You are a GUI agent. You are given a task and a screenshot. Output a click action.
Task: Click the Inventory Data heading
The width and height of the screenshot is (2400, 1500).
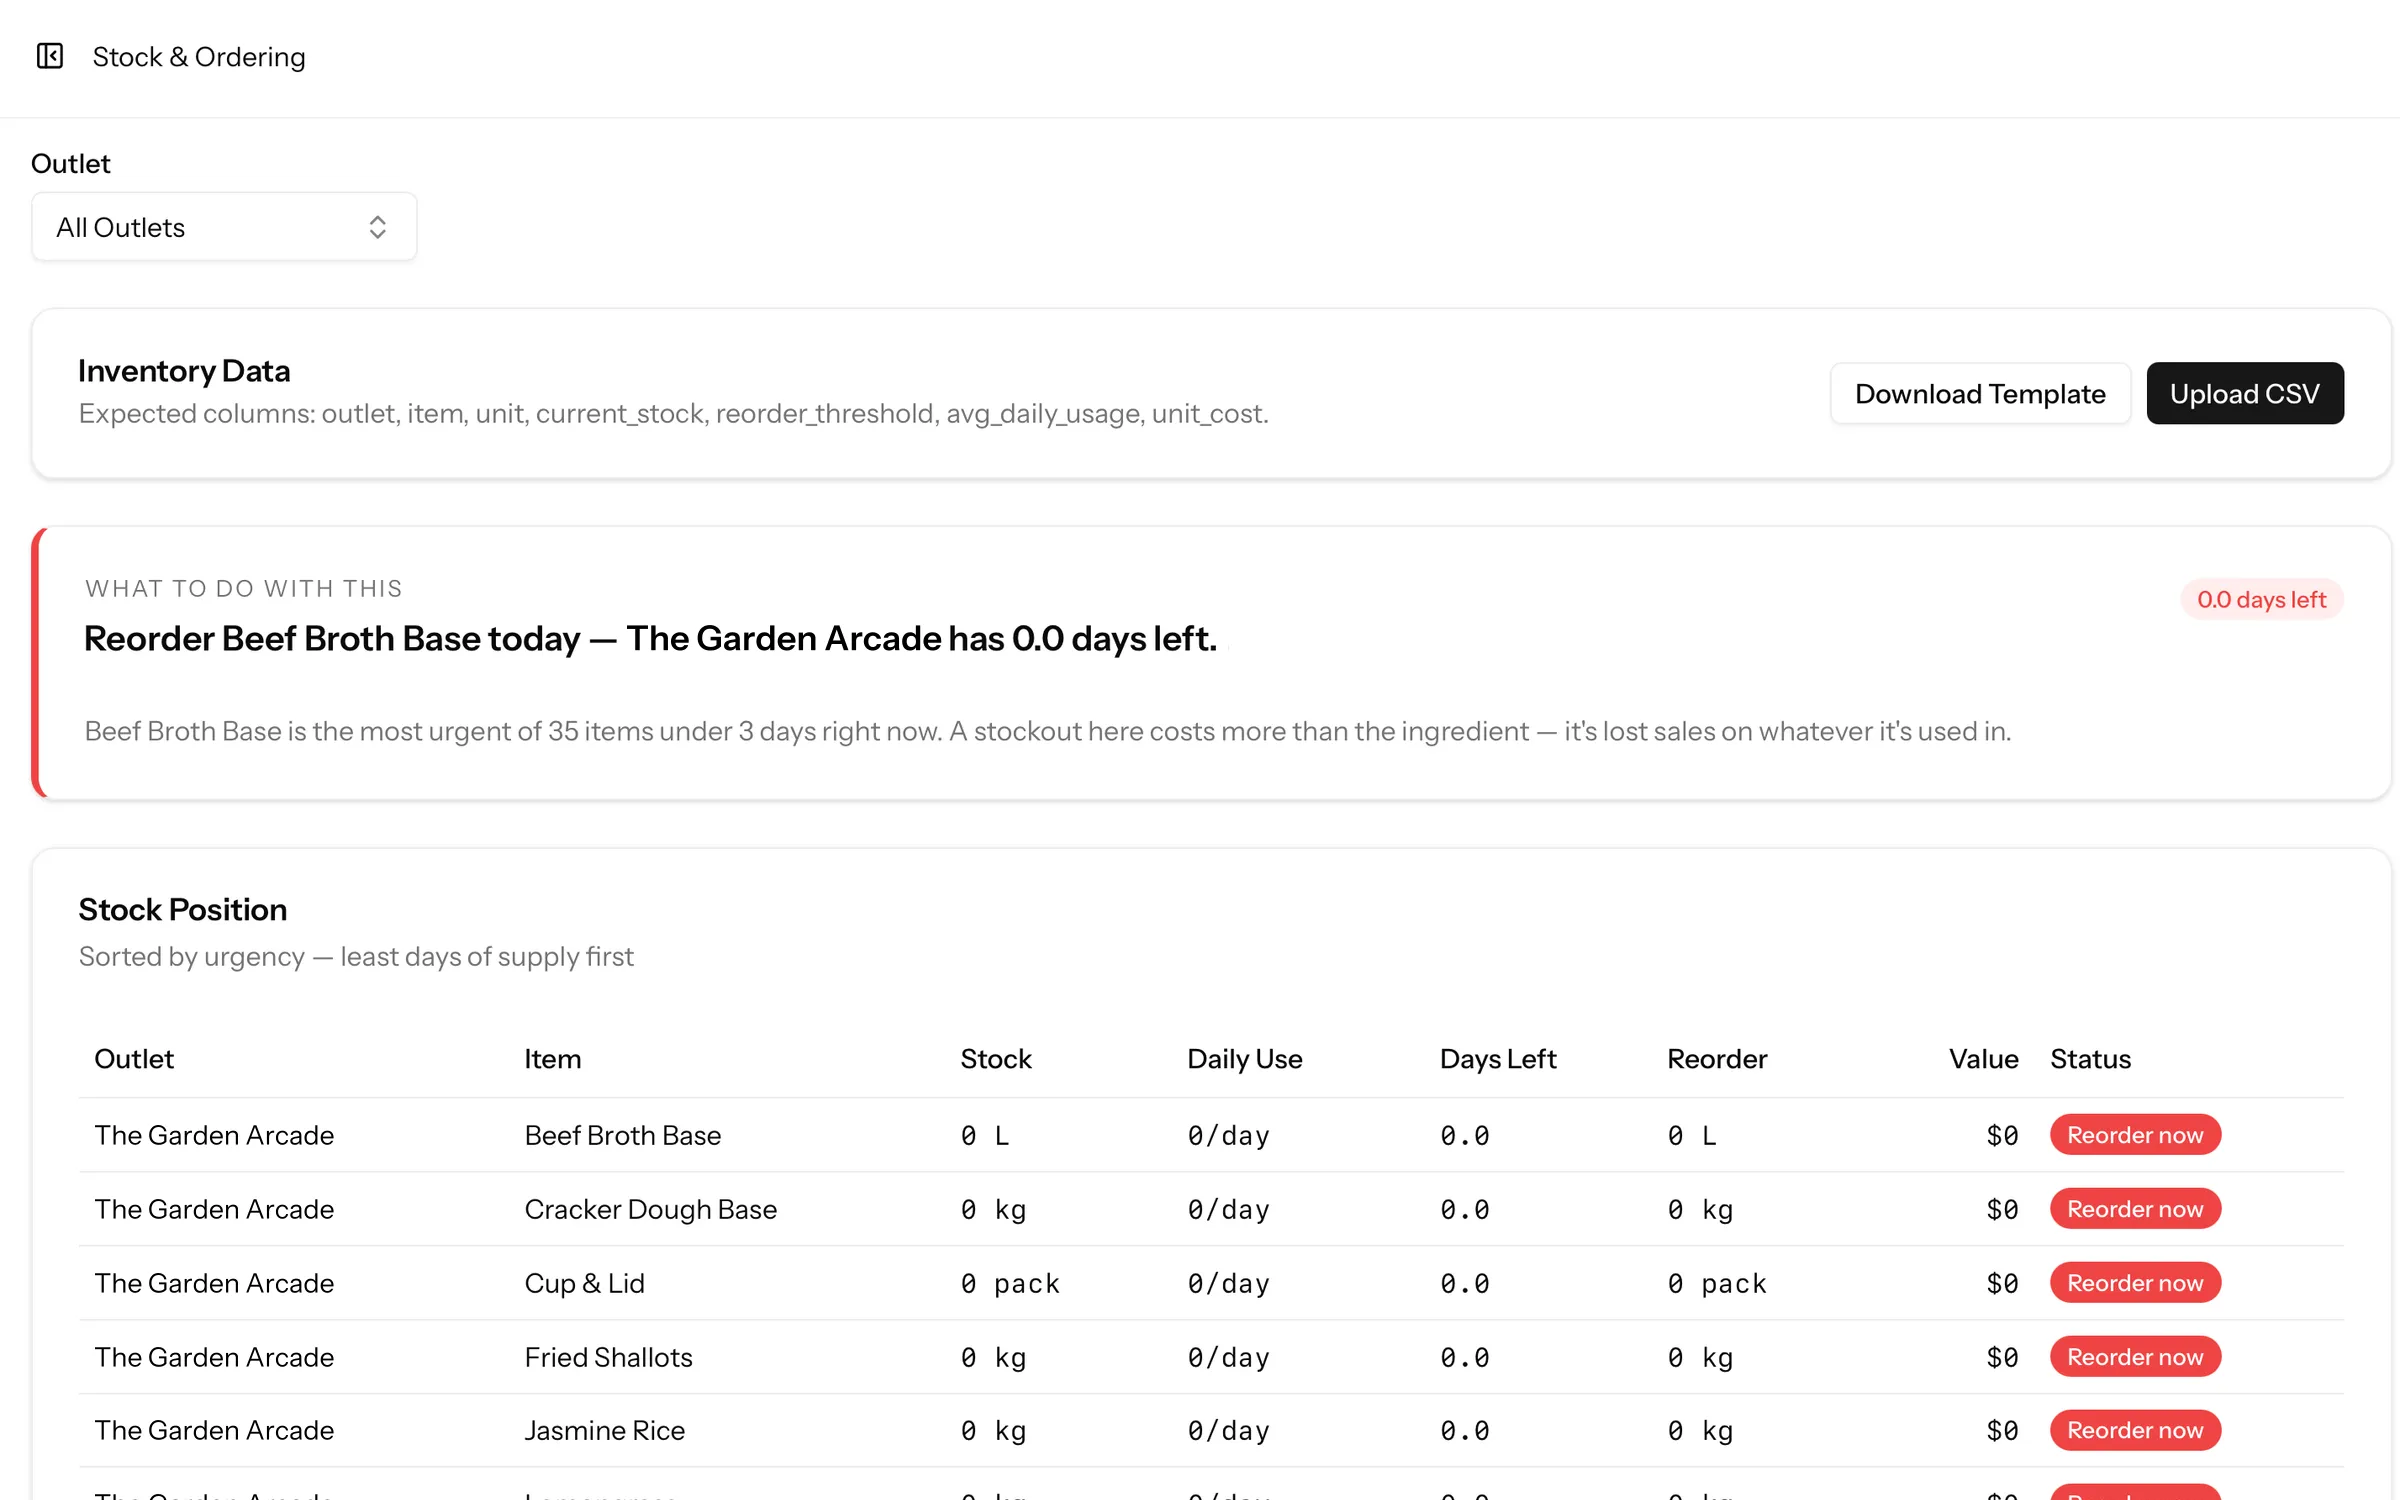point(184,371)
